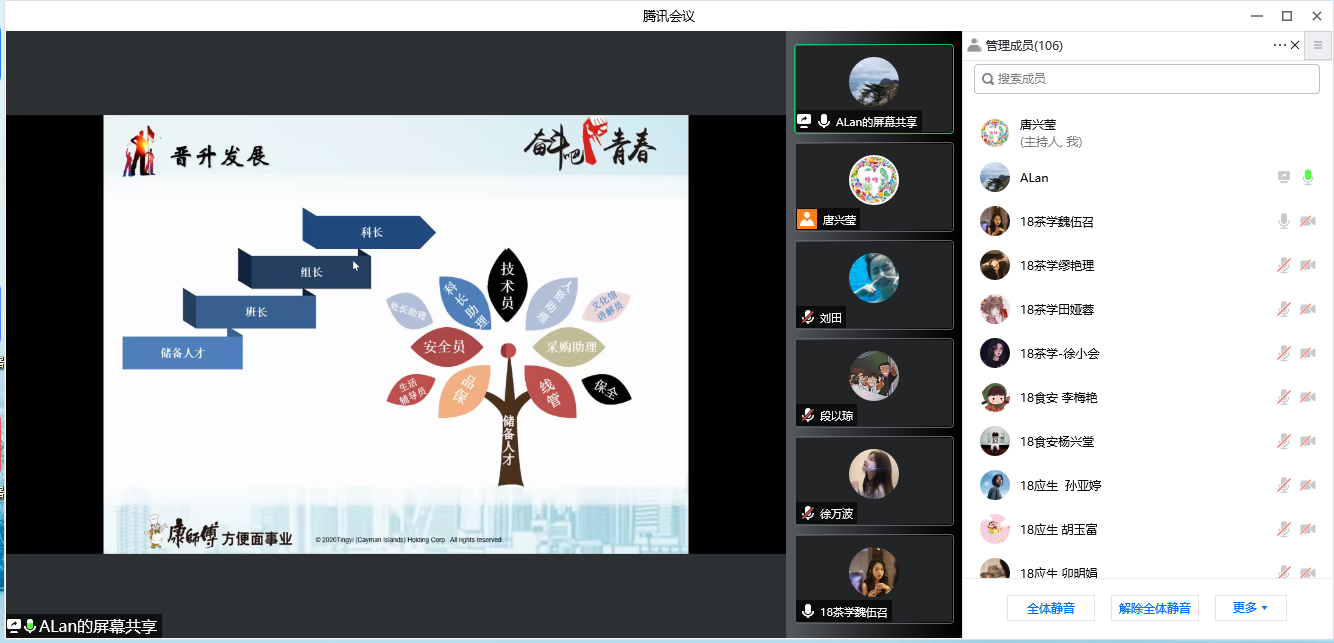Click the orange host icon on 唐兴莹's tile
Screen dimensions: 1334x643
pyautogui.click(x=807, y=220)
